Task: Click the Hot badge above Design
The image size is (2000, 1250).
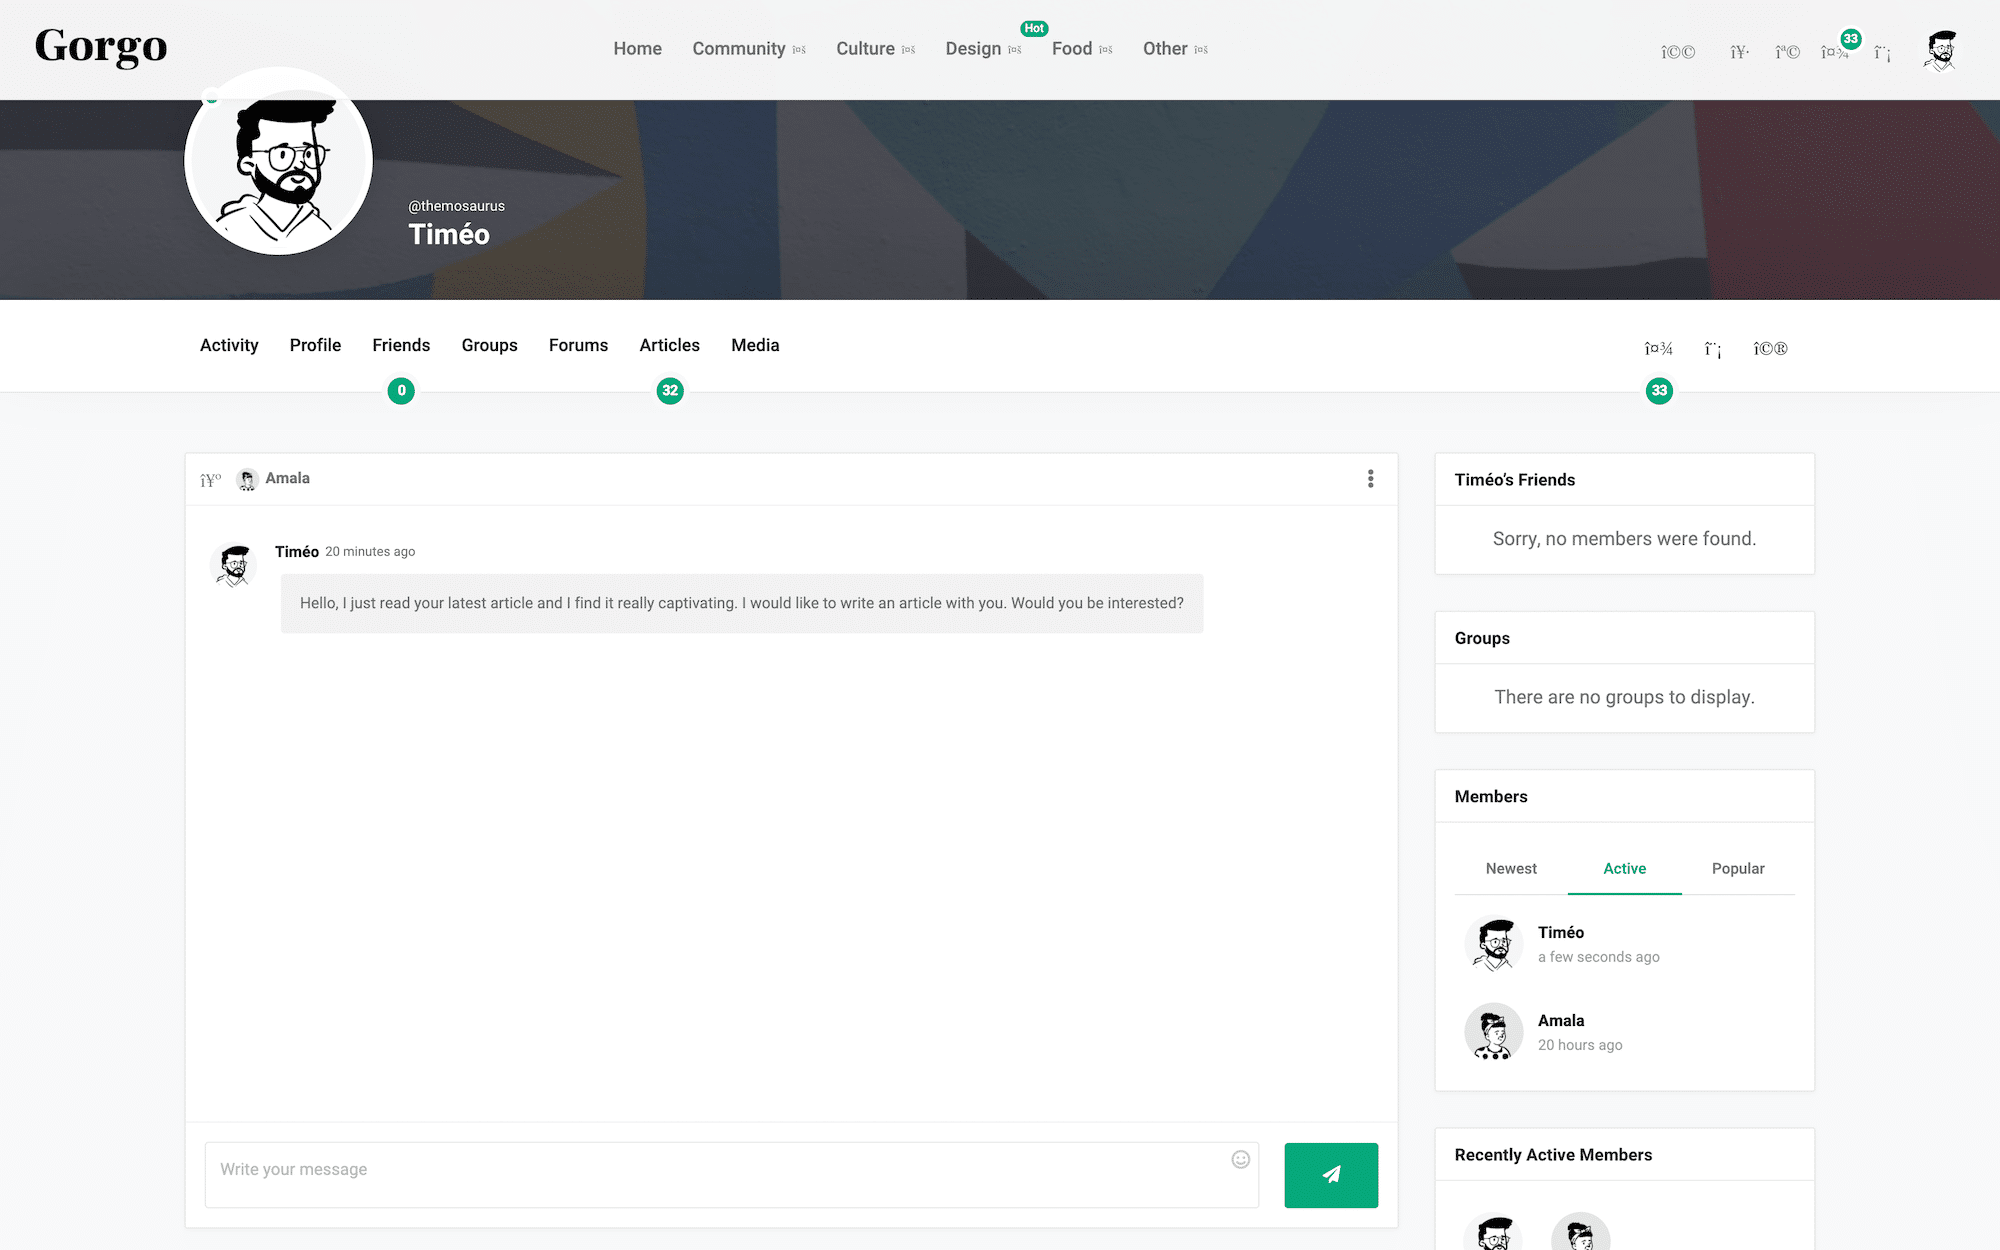Action: pyautogui.click(x=1034, y=29)
